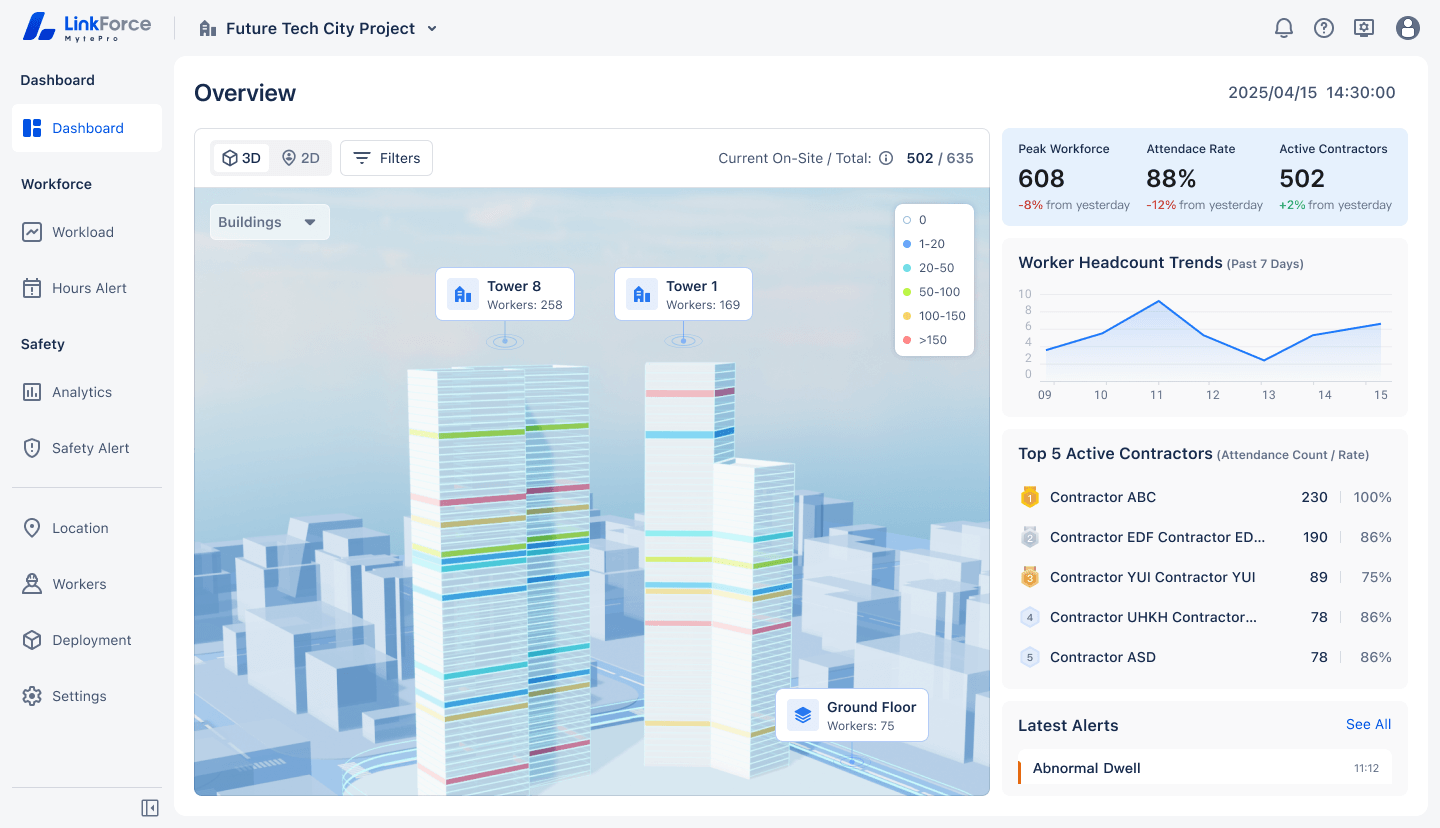This screenshot has height=828, width=1440.
Task: Open the user profile avatar
Action: click(x=1408, y=28)
